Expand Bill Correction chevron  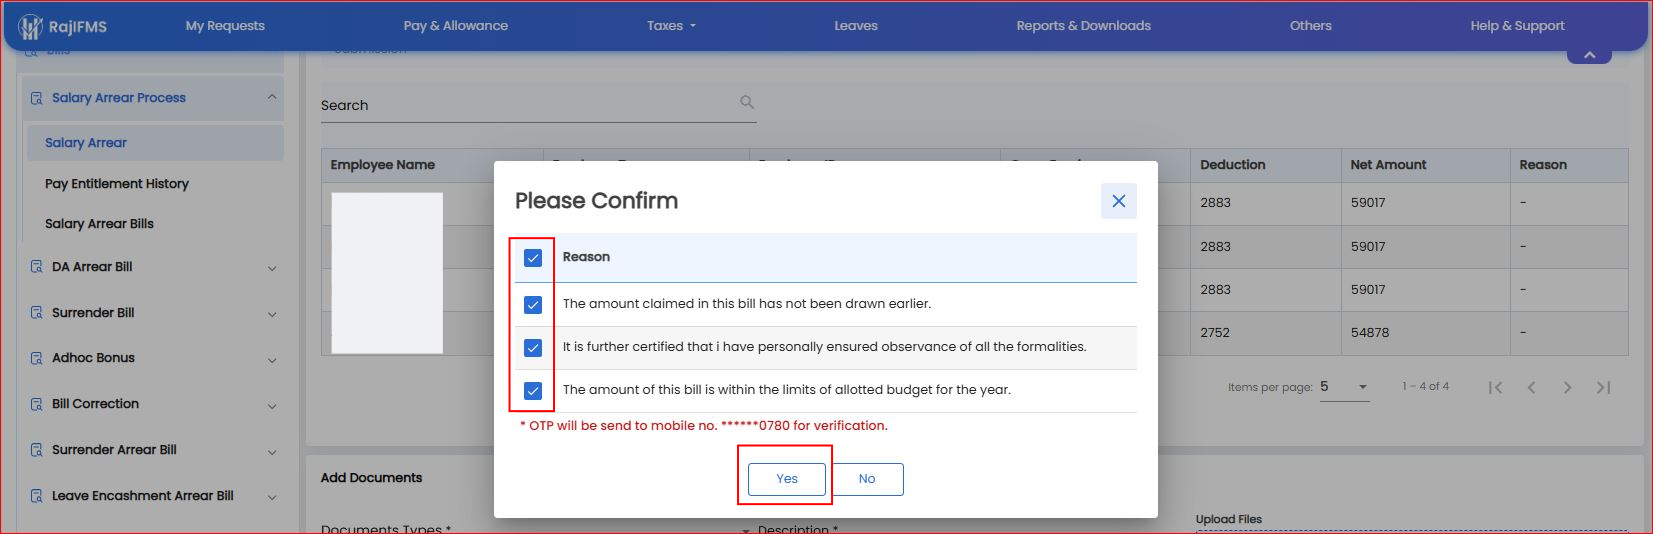(x=272, y=405)
